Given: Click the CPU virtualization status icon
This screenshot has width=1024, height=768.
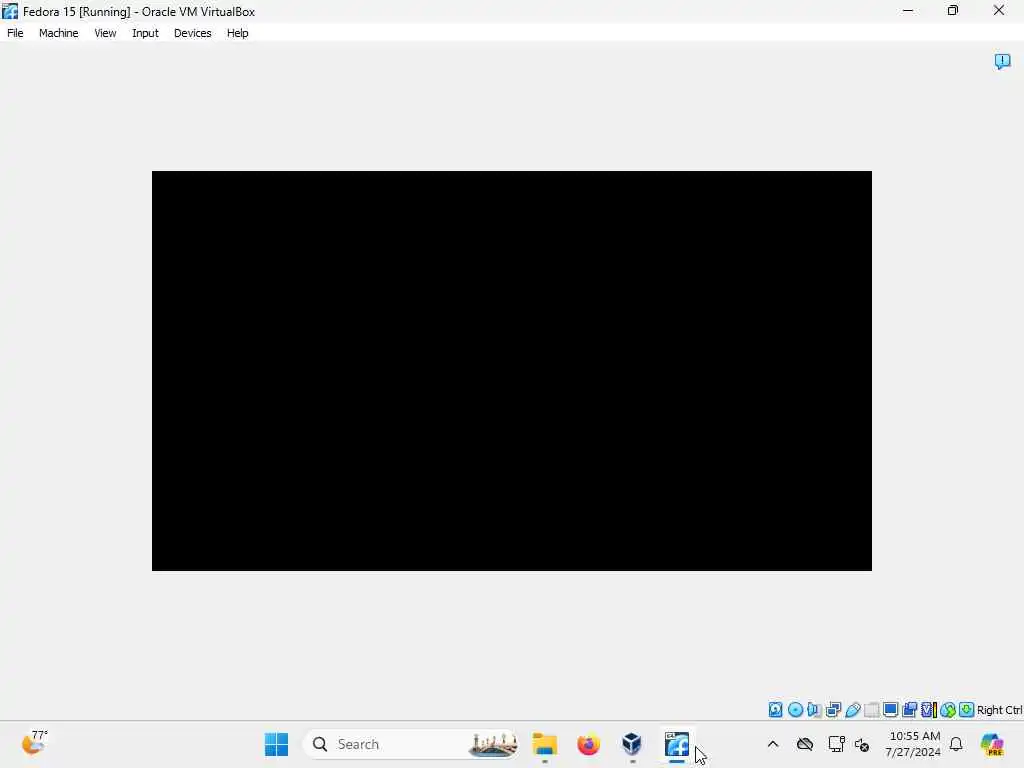Looking at the screenshot, I should (x=929, y=709).
